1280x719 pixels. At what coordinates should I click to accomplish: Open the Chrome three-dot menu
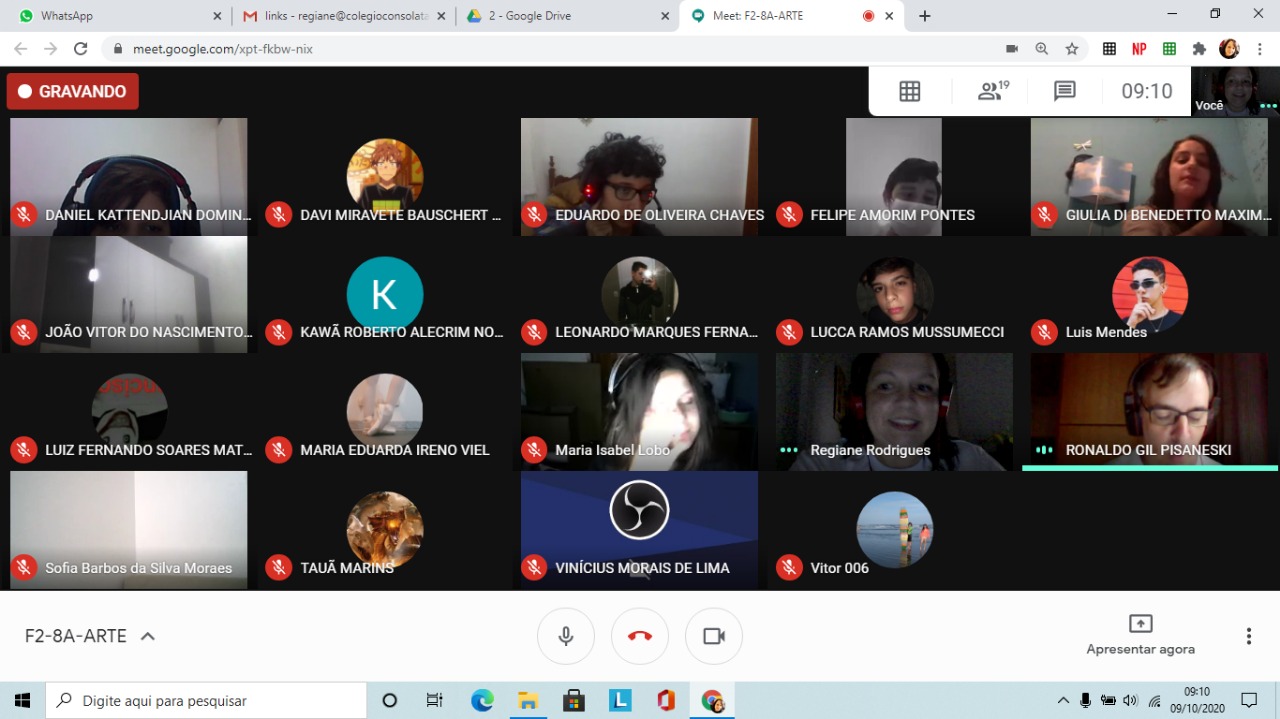coord(1259,48)
